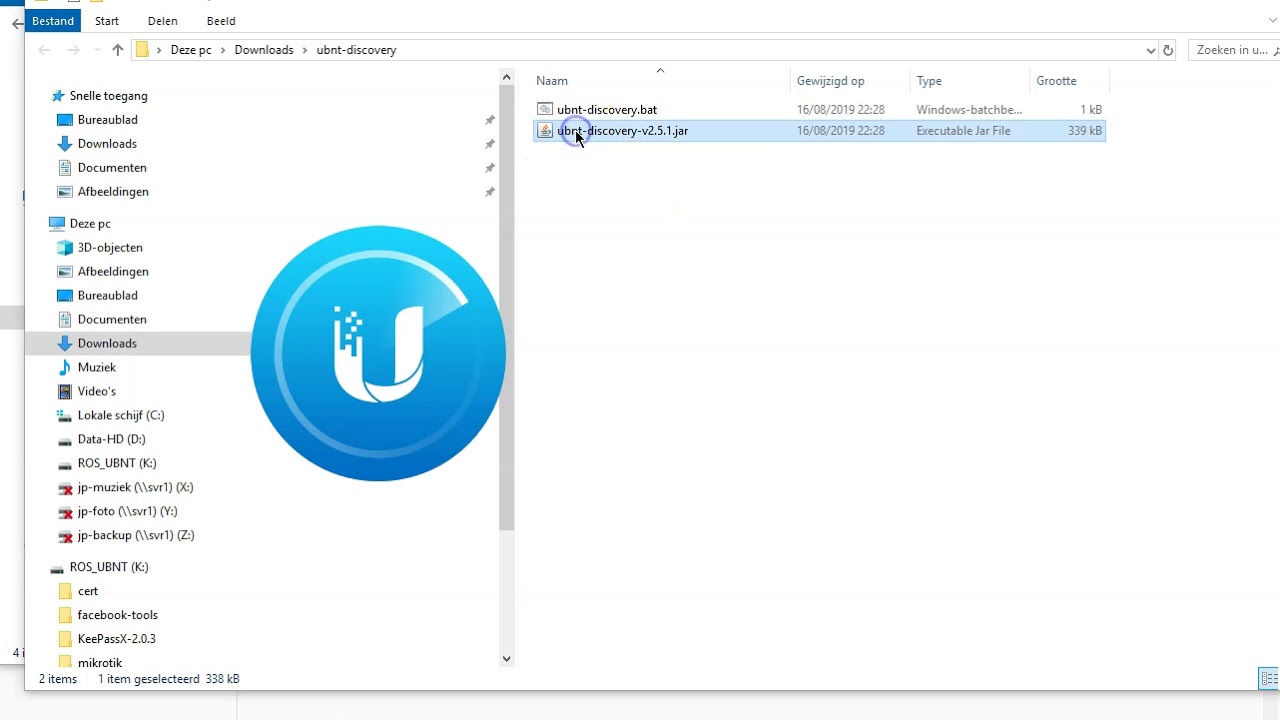This screenshot has width=1280, height=720.
Task: Open Data-HD (D:) drive icon
Action: pyautogui.click(x=65, y=440)
